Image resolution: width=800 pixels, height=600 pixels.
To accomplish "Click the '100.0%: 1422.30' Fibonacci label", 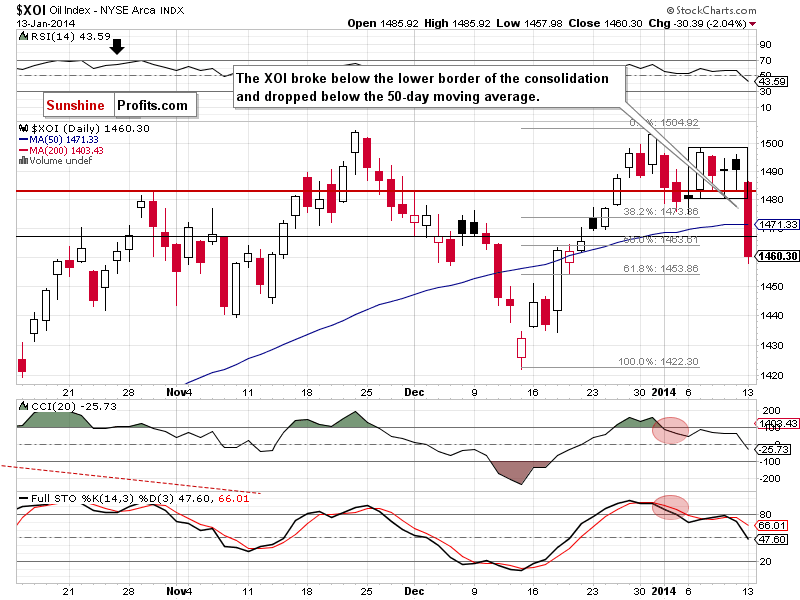I will [658, 361].
